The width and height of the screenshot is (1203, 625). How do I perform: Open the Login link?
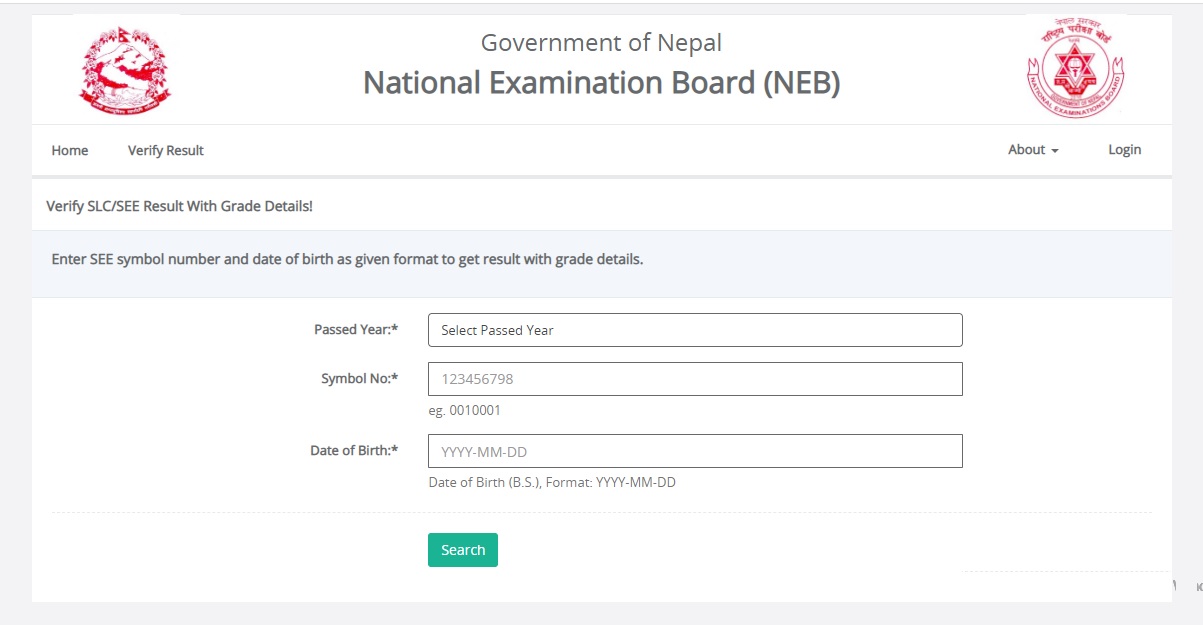[1125, 150]
